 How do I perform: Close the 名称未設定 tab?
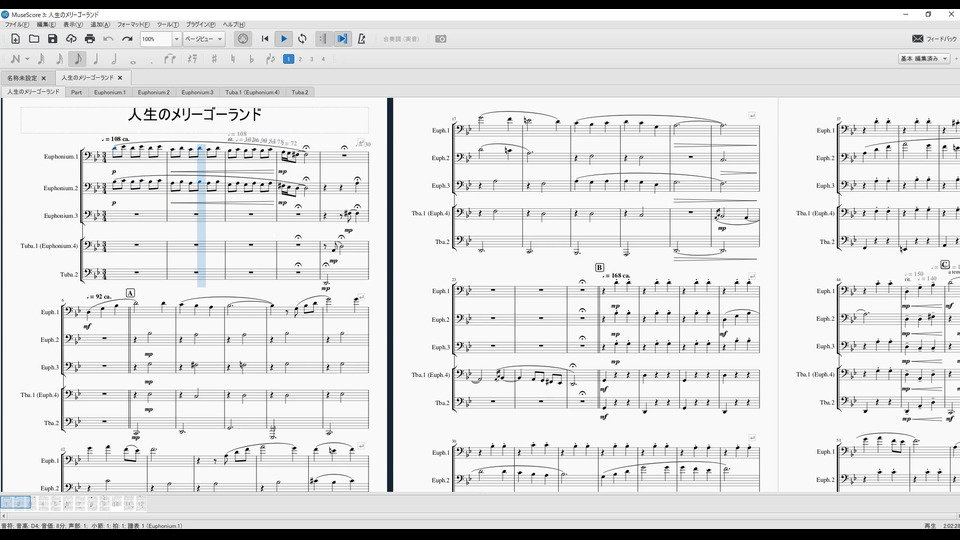[43, 78]
